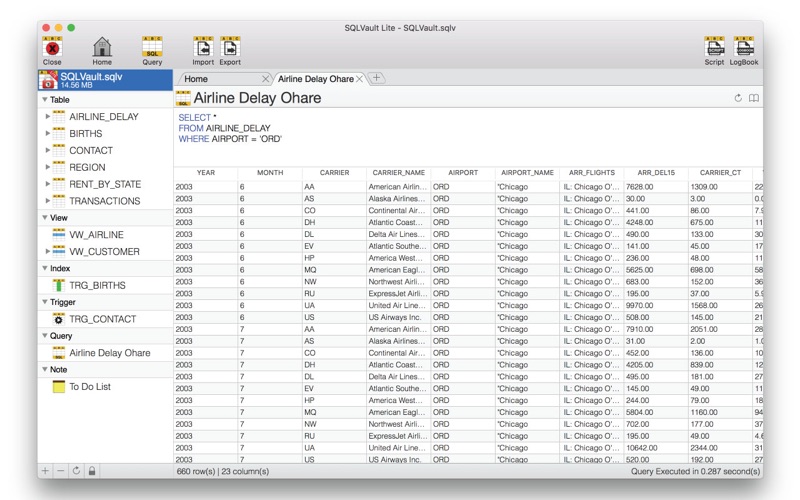Click the SQLVault.sqlv database icon

[48, 80]
